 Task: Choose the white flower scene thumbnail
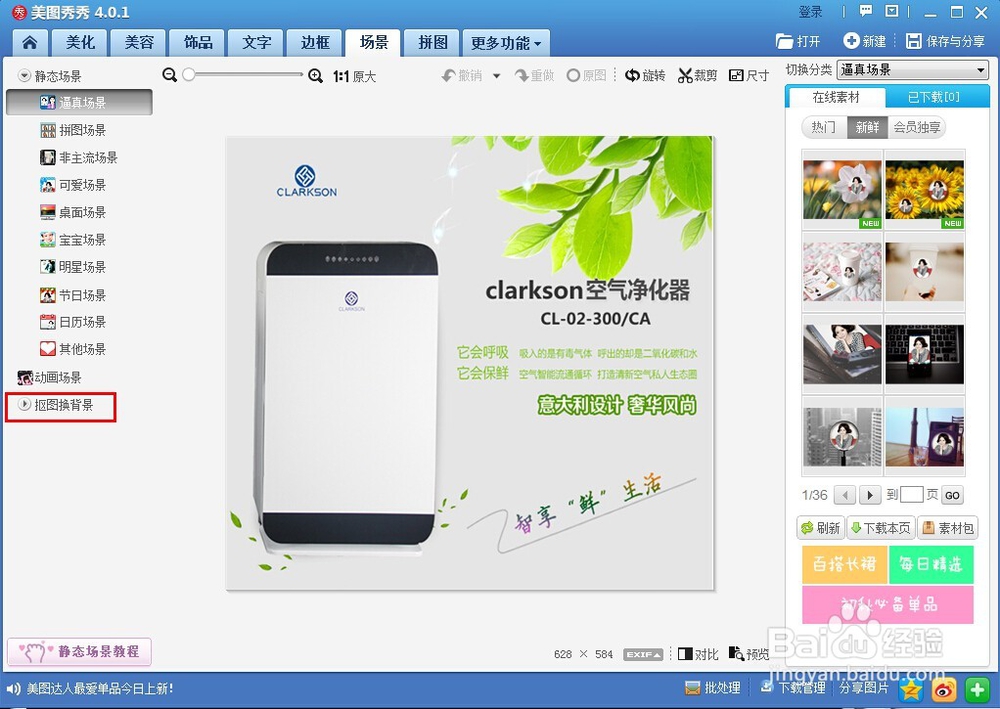pos(842,189)
